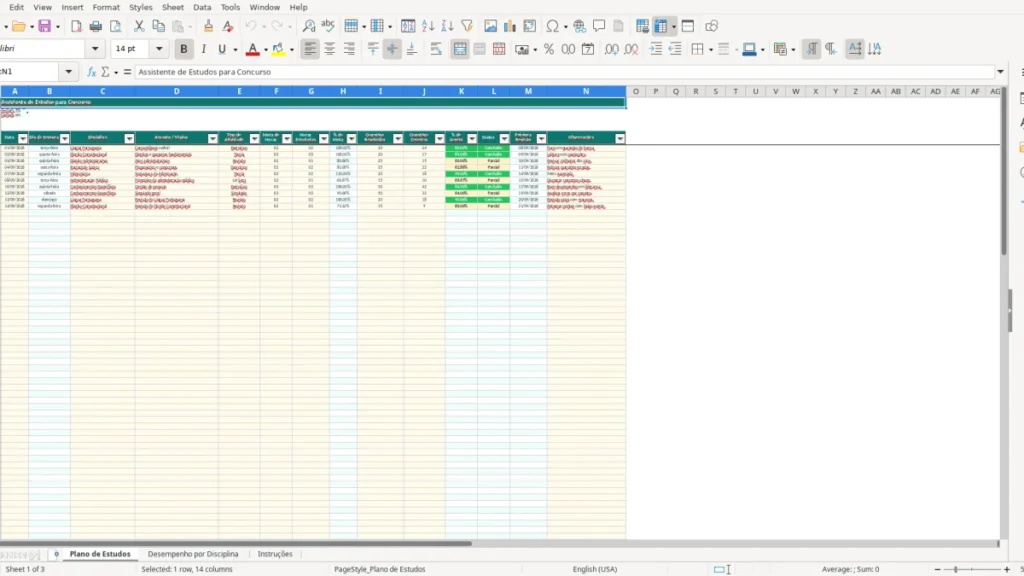The image size is (1024, 576).
Task: Apply yellow background highlight color
Action: [279, 49]
